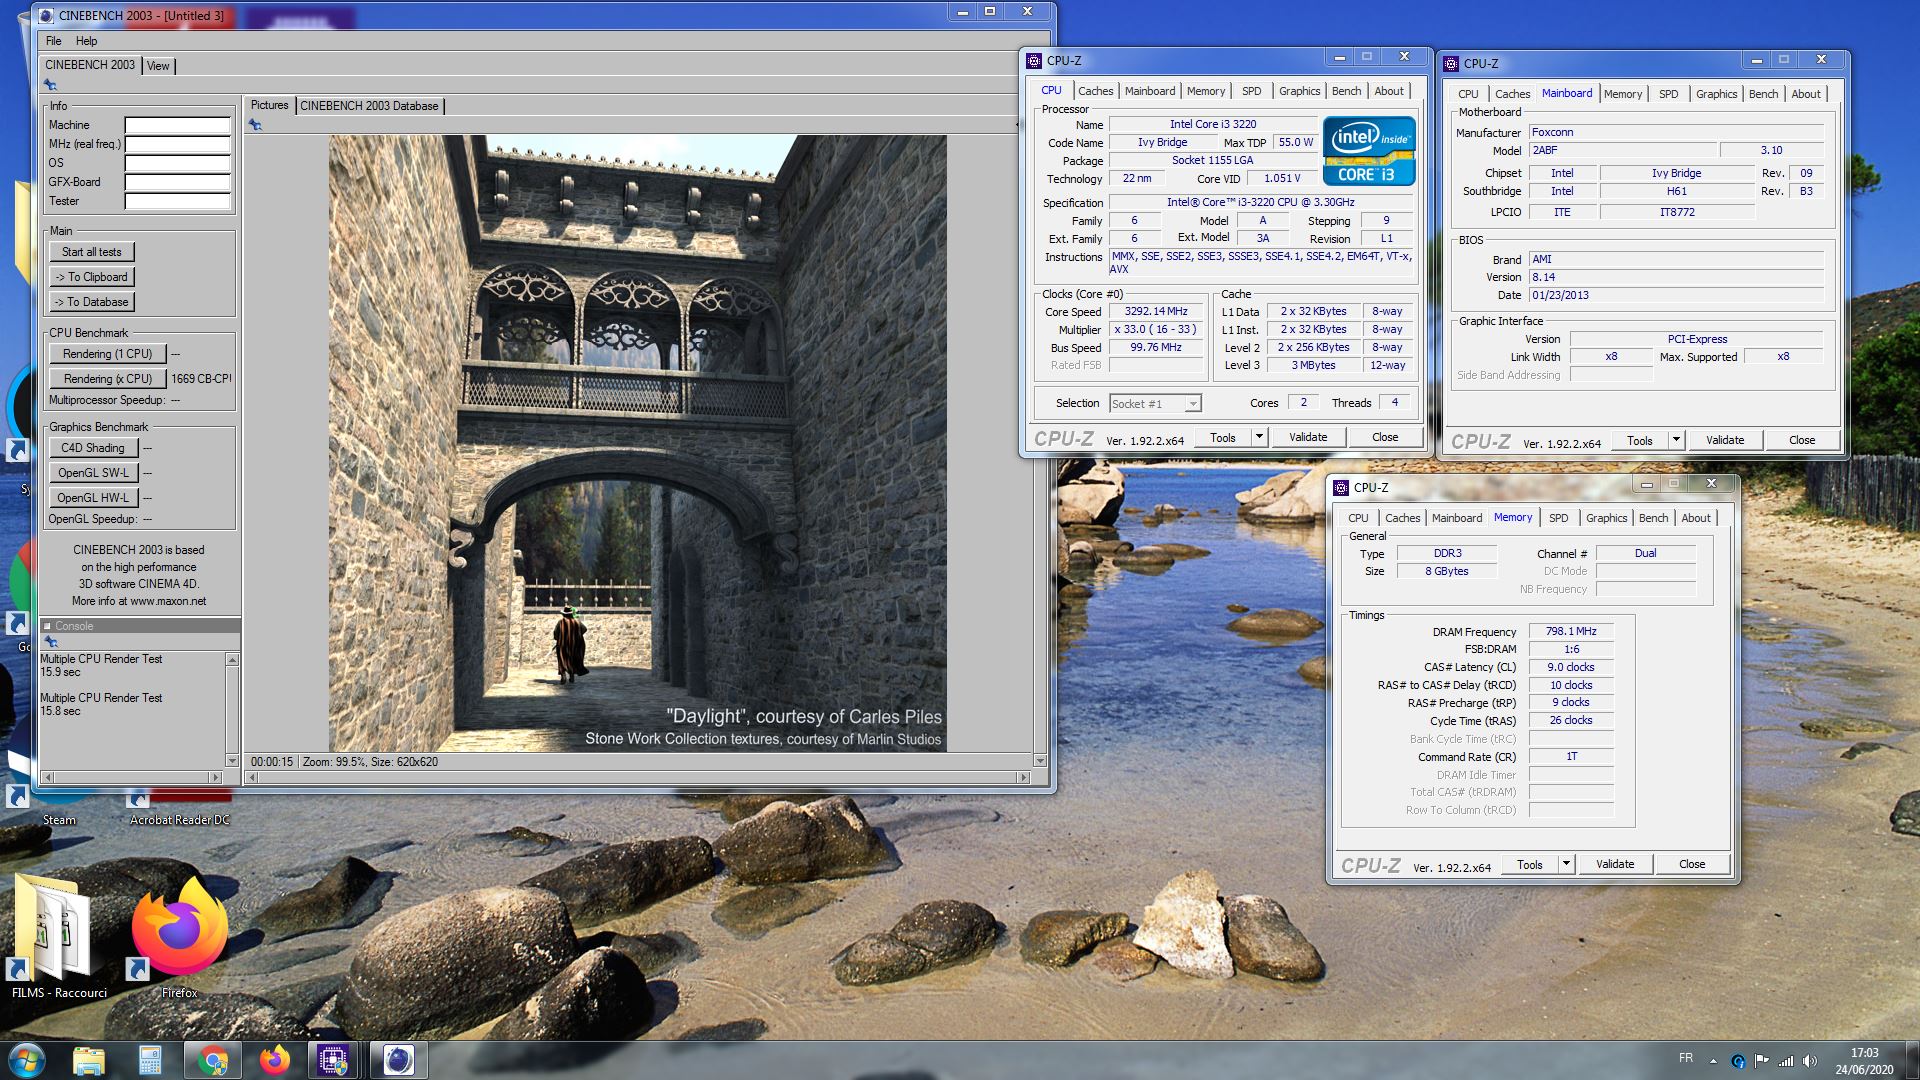Click the CPU-Z title icon in the Mainboard window

(1450, 64)
